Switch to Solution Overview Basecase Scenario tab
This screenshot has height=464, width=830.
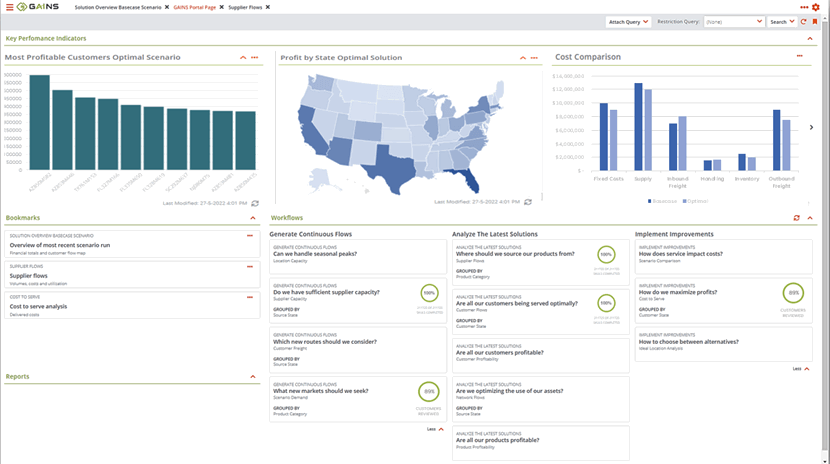118,7
